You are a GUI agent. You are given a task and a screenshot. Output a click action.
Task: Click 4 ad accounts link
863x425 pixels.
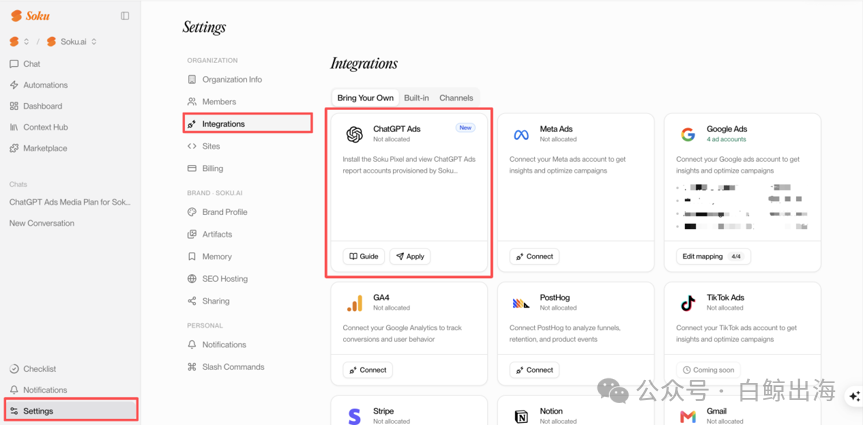click(x=726, y=139)
